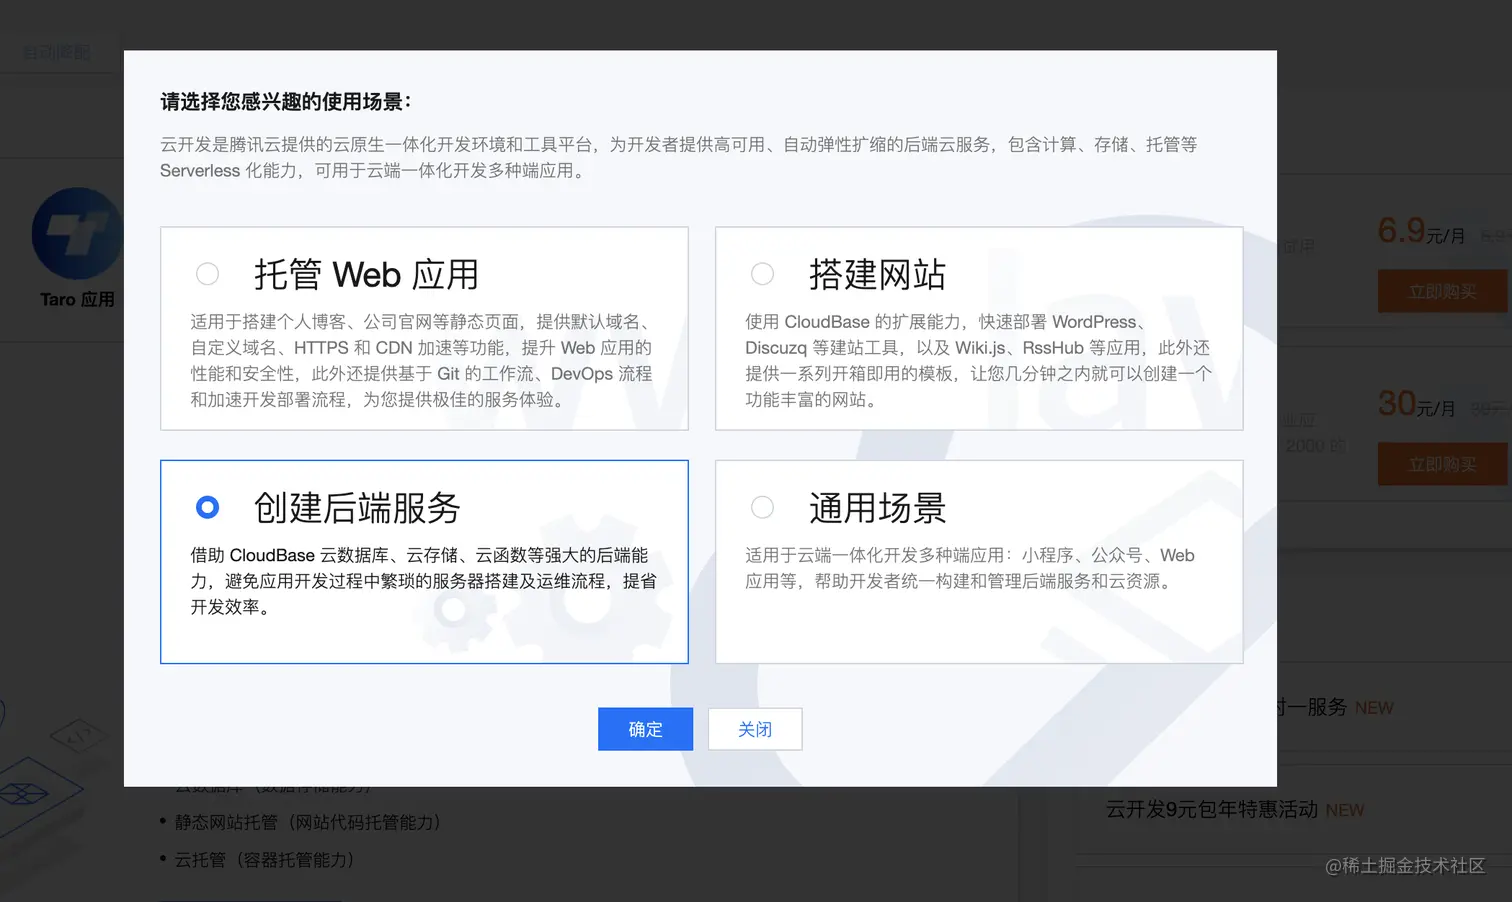Select the 托管 Web 应用 option
The width and height of the screenshot is (1512, 902).
pyautogui.click(x=207, y=273)
